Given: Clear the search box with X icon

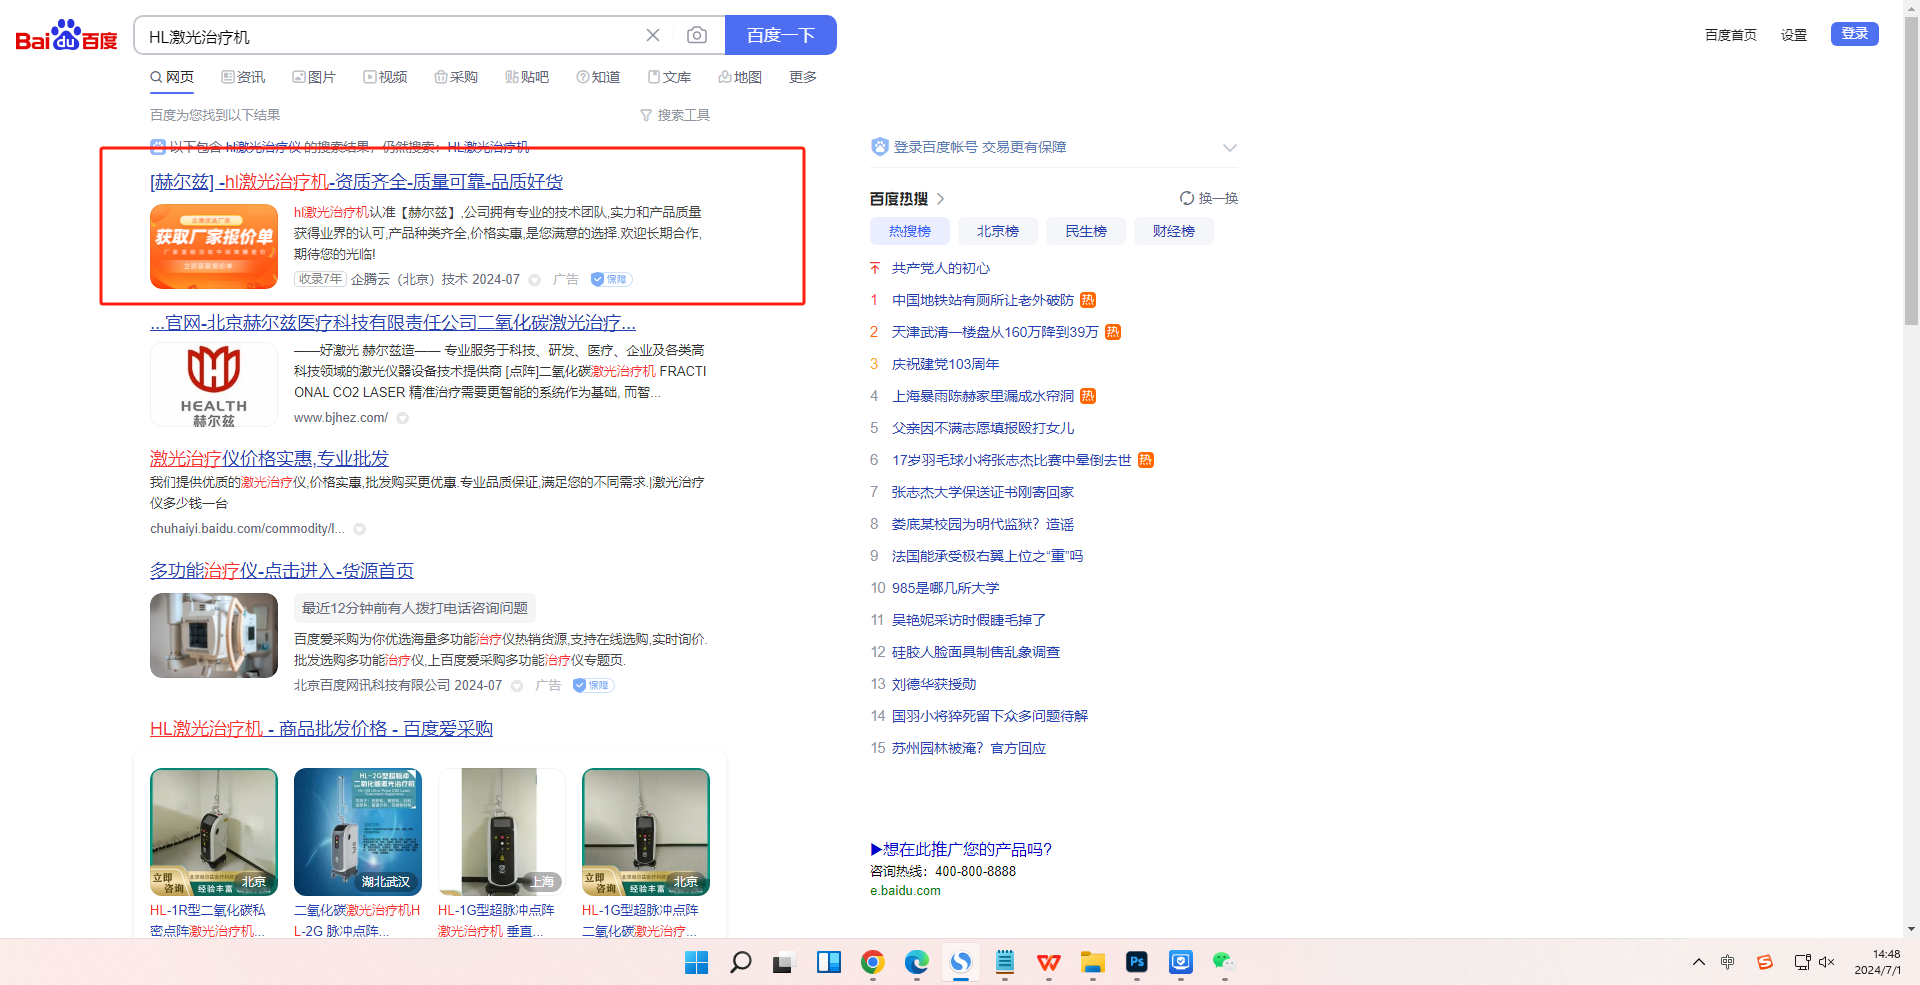Looking at the screenshot, I should [x=653, y=36].
